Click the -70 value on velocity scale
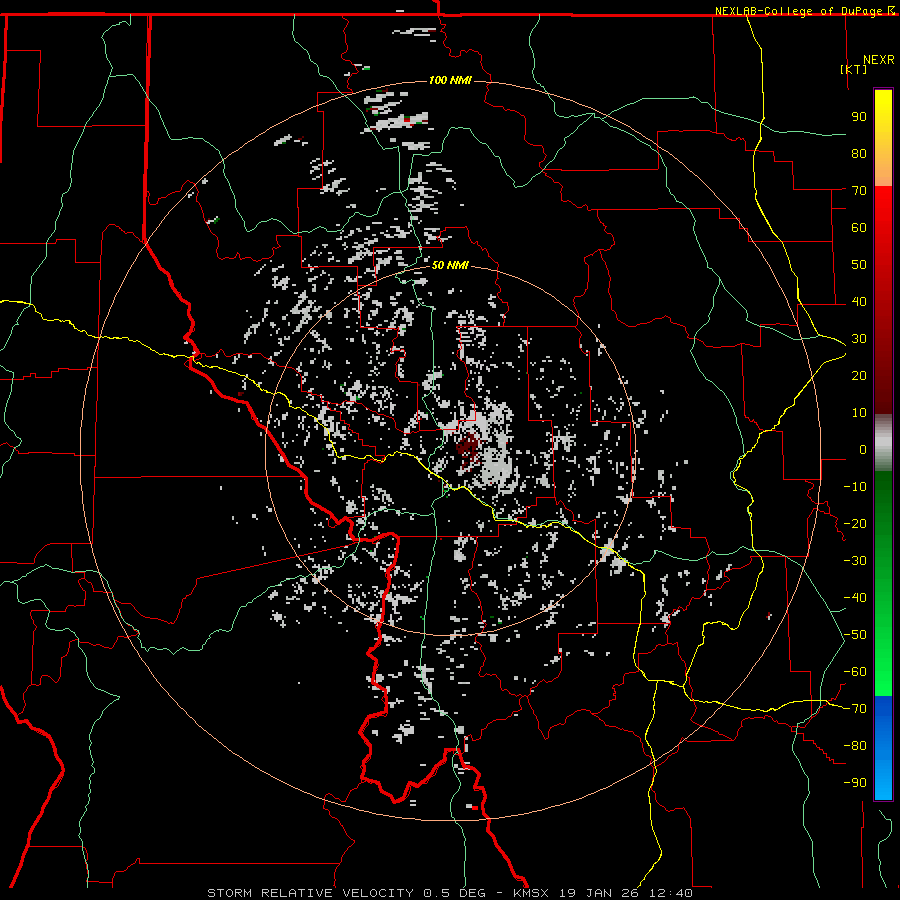The image size is (900, 900). coord(855,709)
